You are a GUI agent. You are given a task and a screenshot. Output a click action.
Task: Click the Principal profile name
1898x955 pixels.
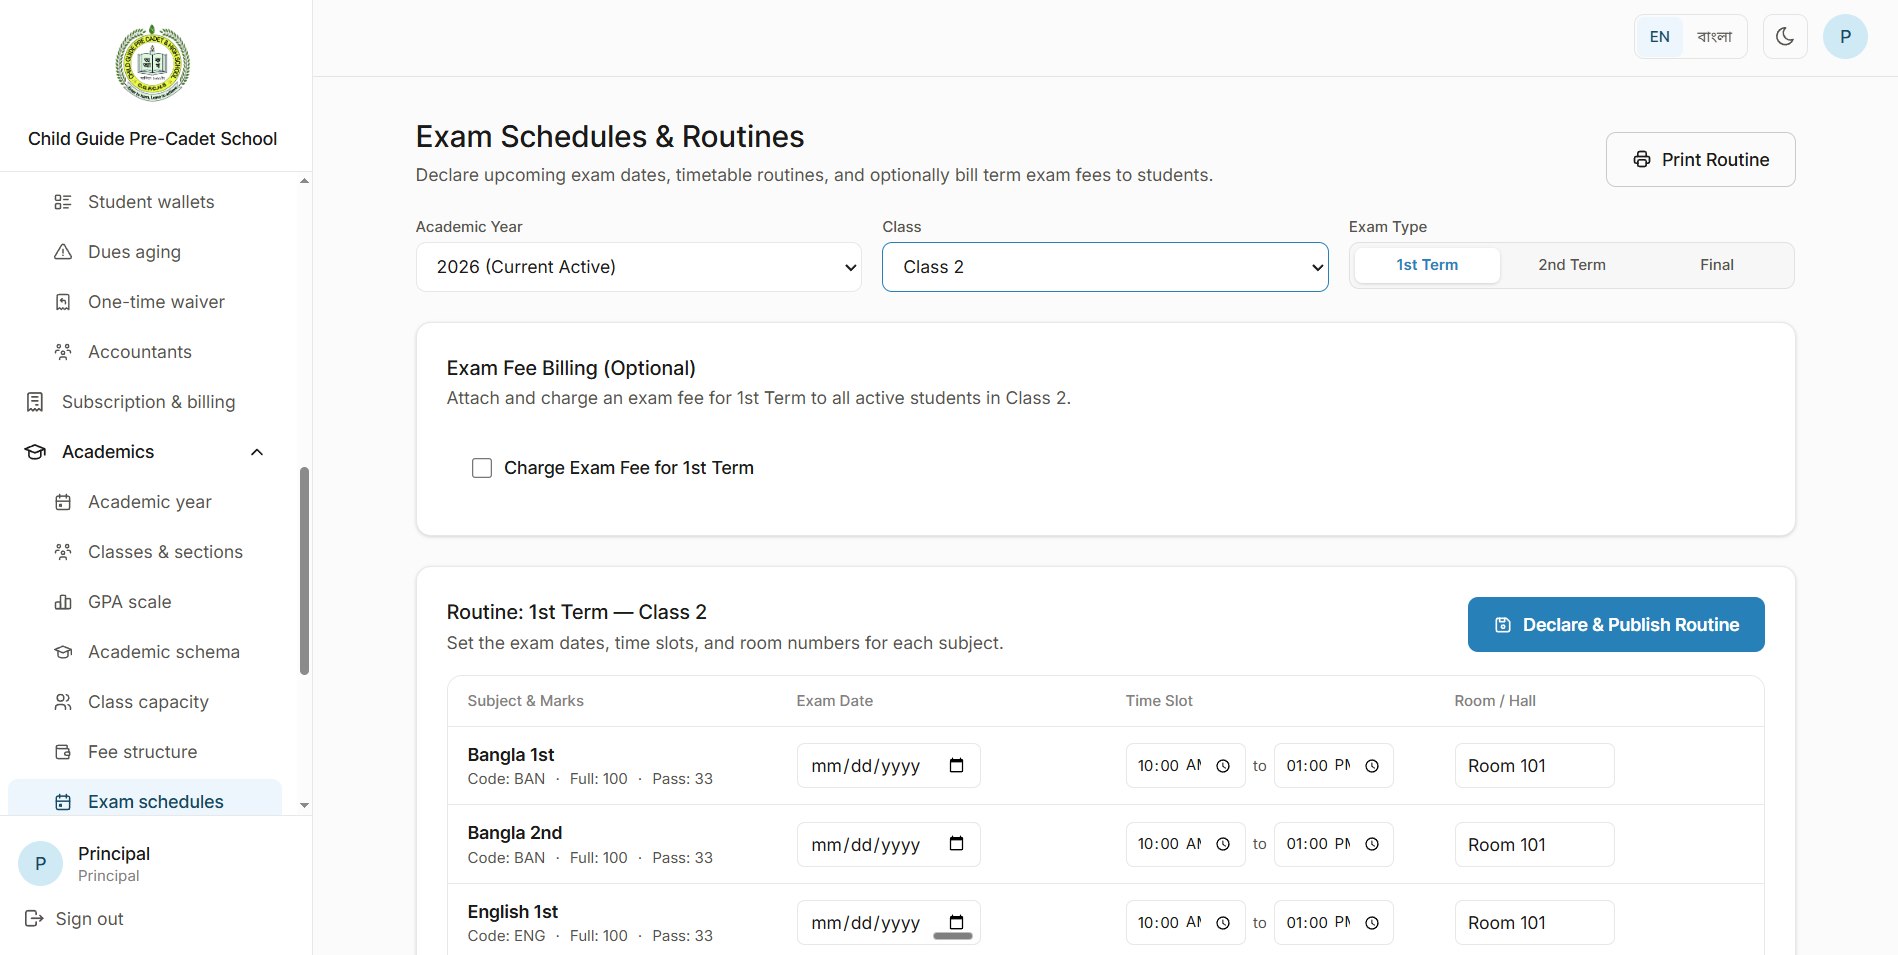[114, 853]
